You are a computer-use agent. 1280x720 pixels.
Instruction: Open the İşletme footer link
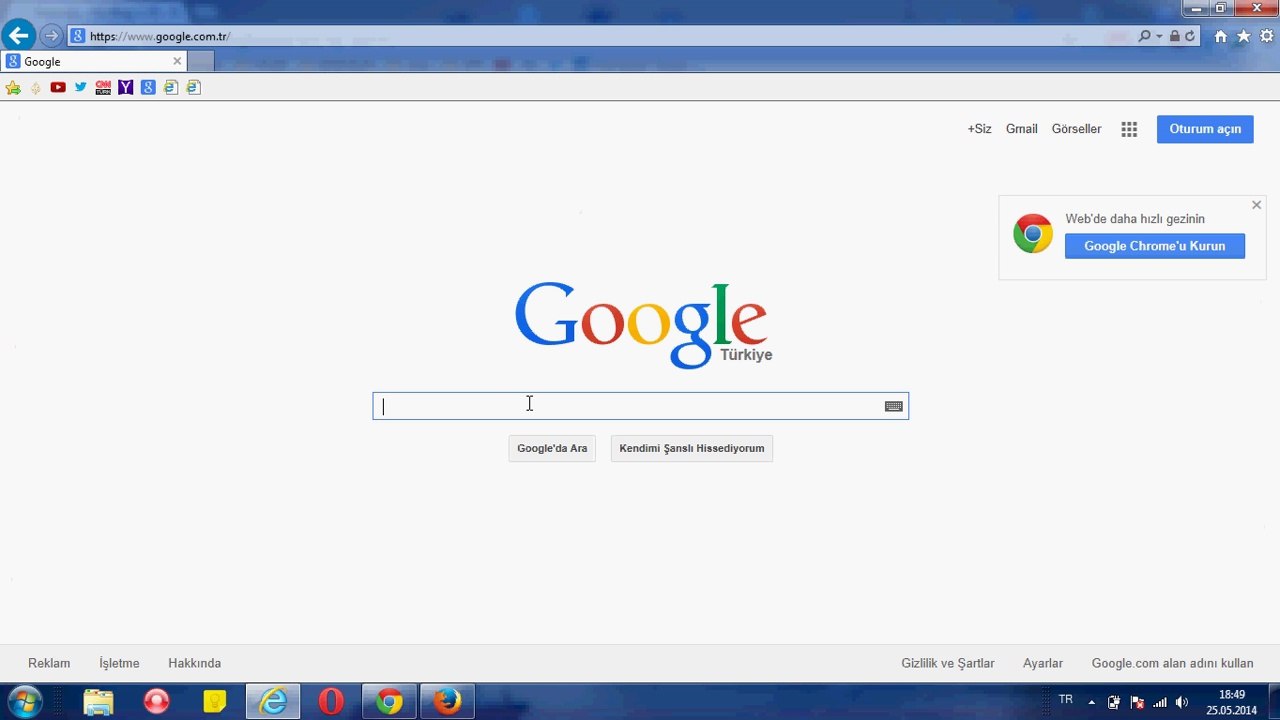tap(119, 663)
